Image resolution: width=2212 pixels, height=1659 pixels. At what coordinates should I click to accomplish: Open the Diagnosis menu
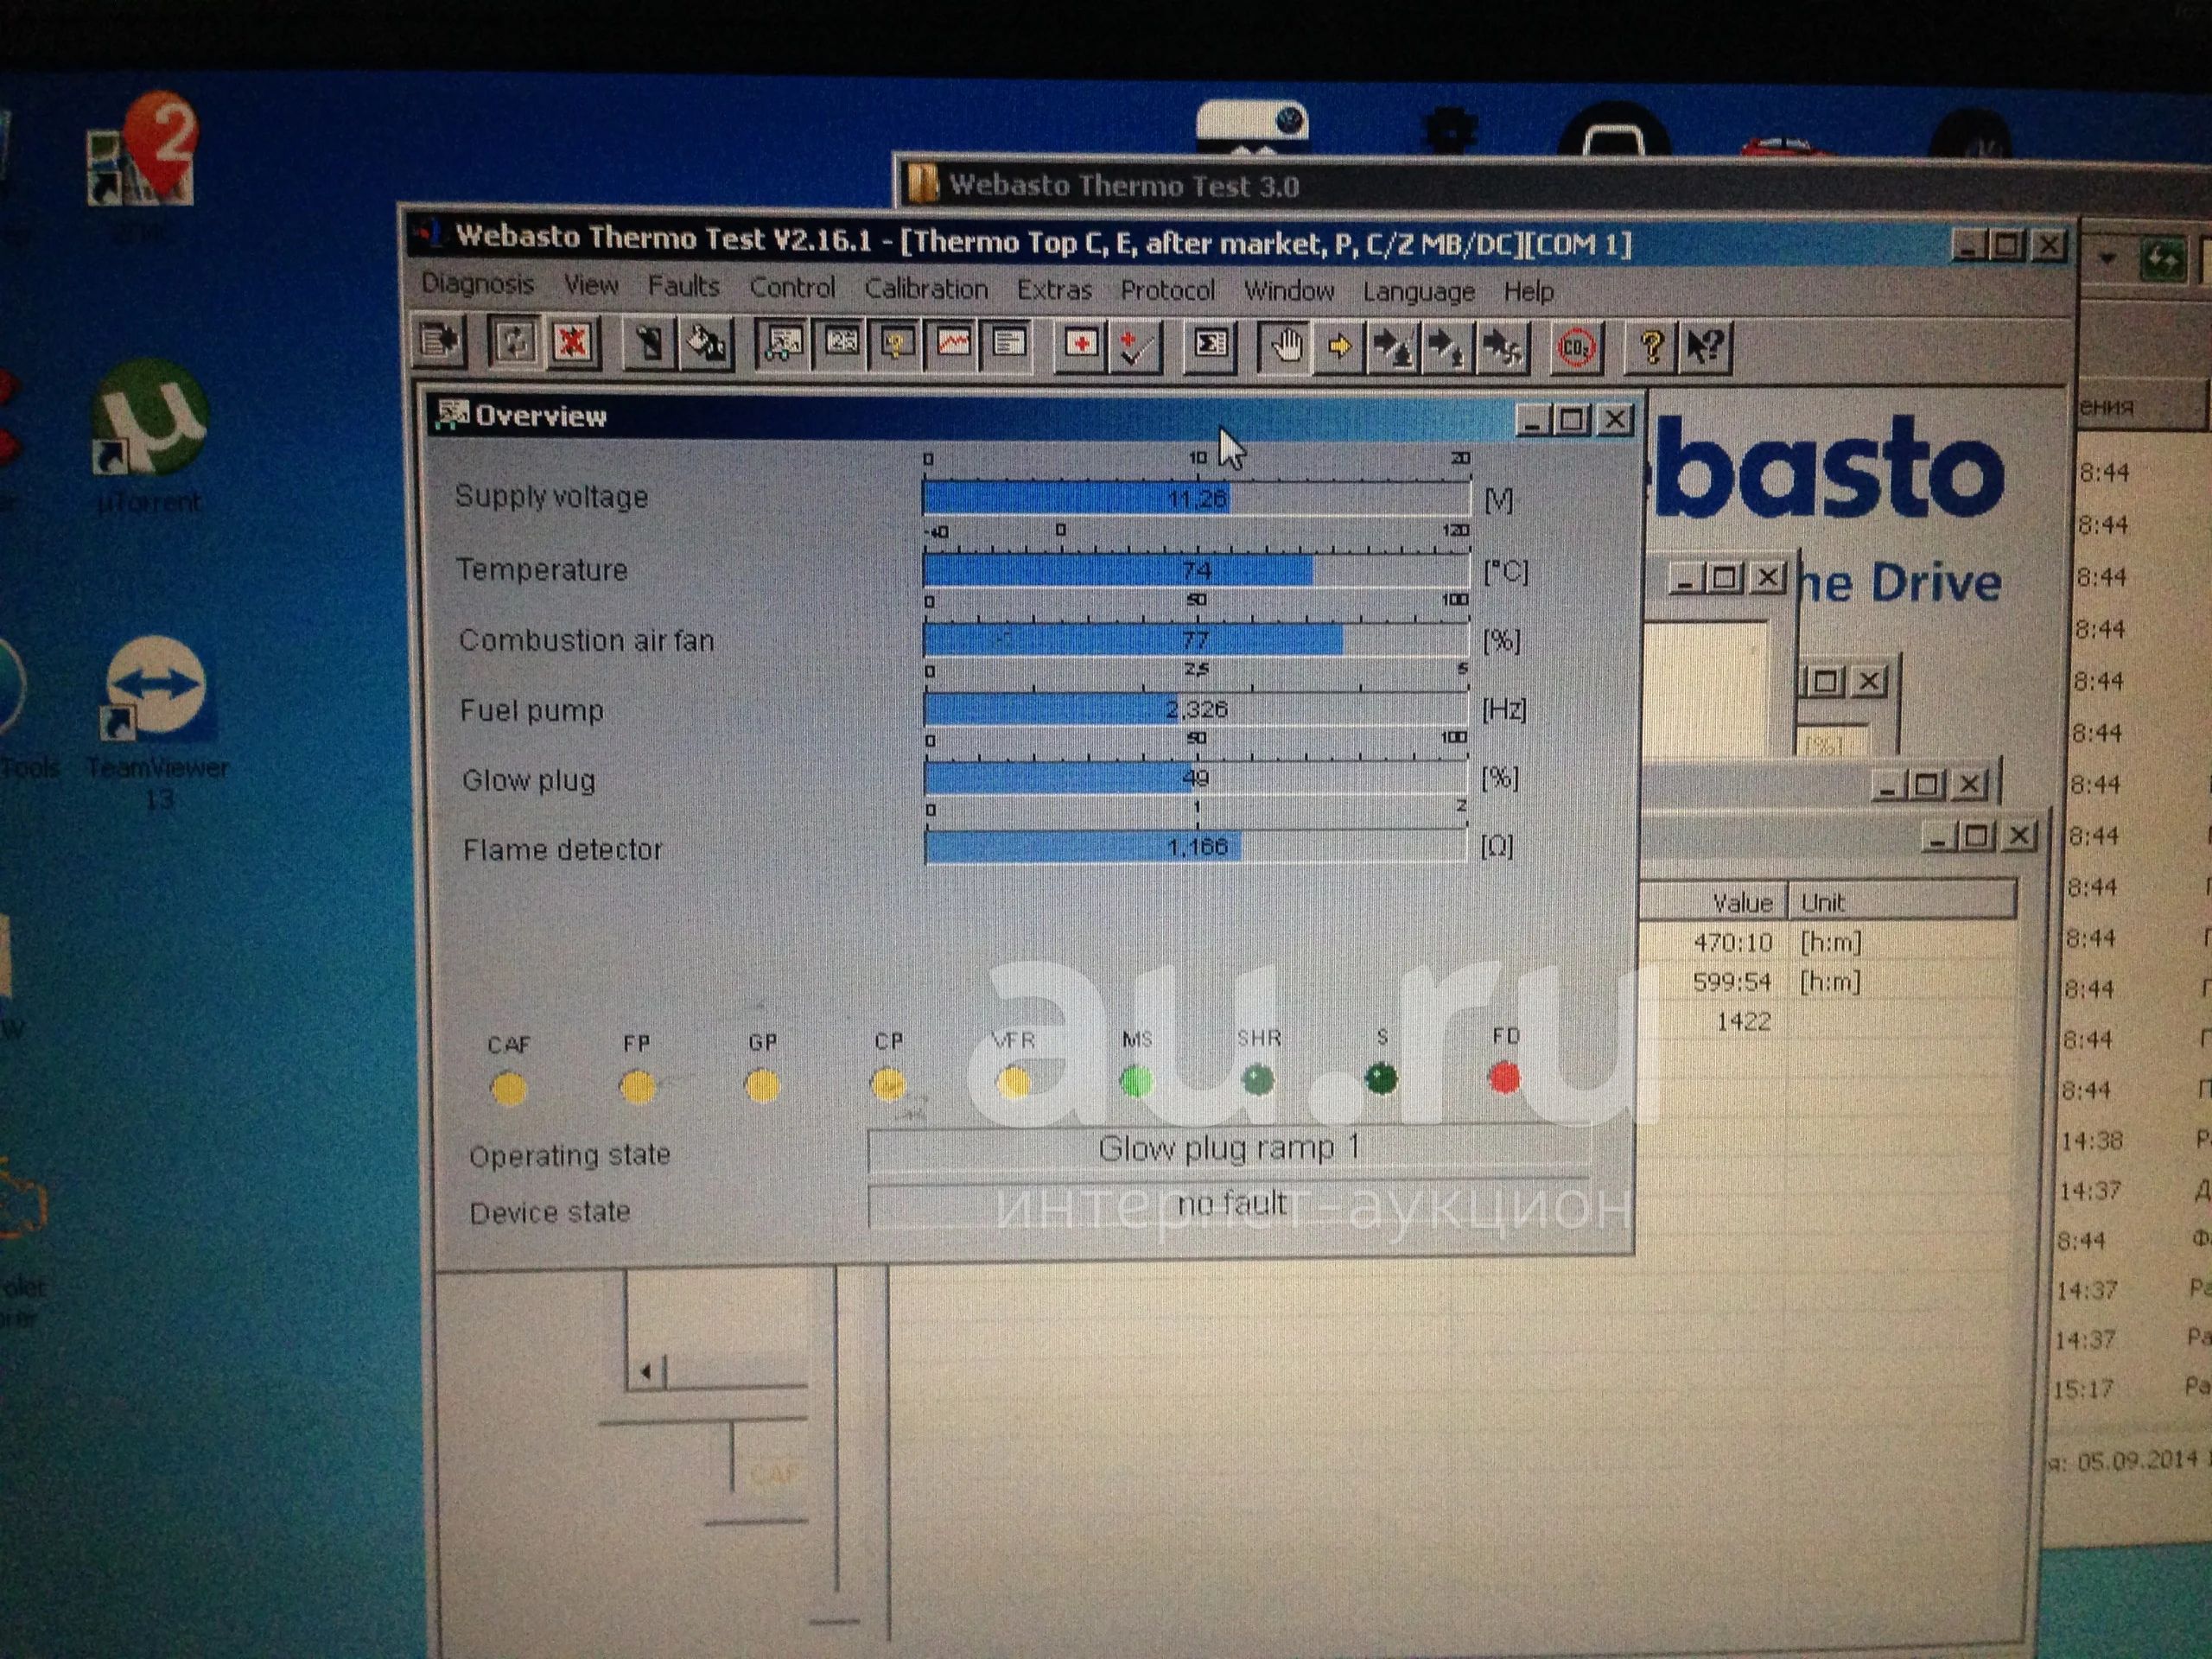click(478, 284)
